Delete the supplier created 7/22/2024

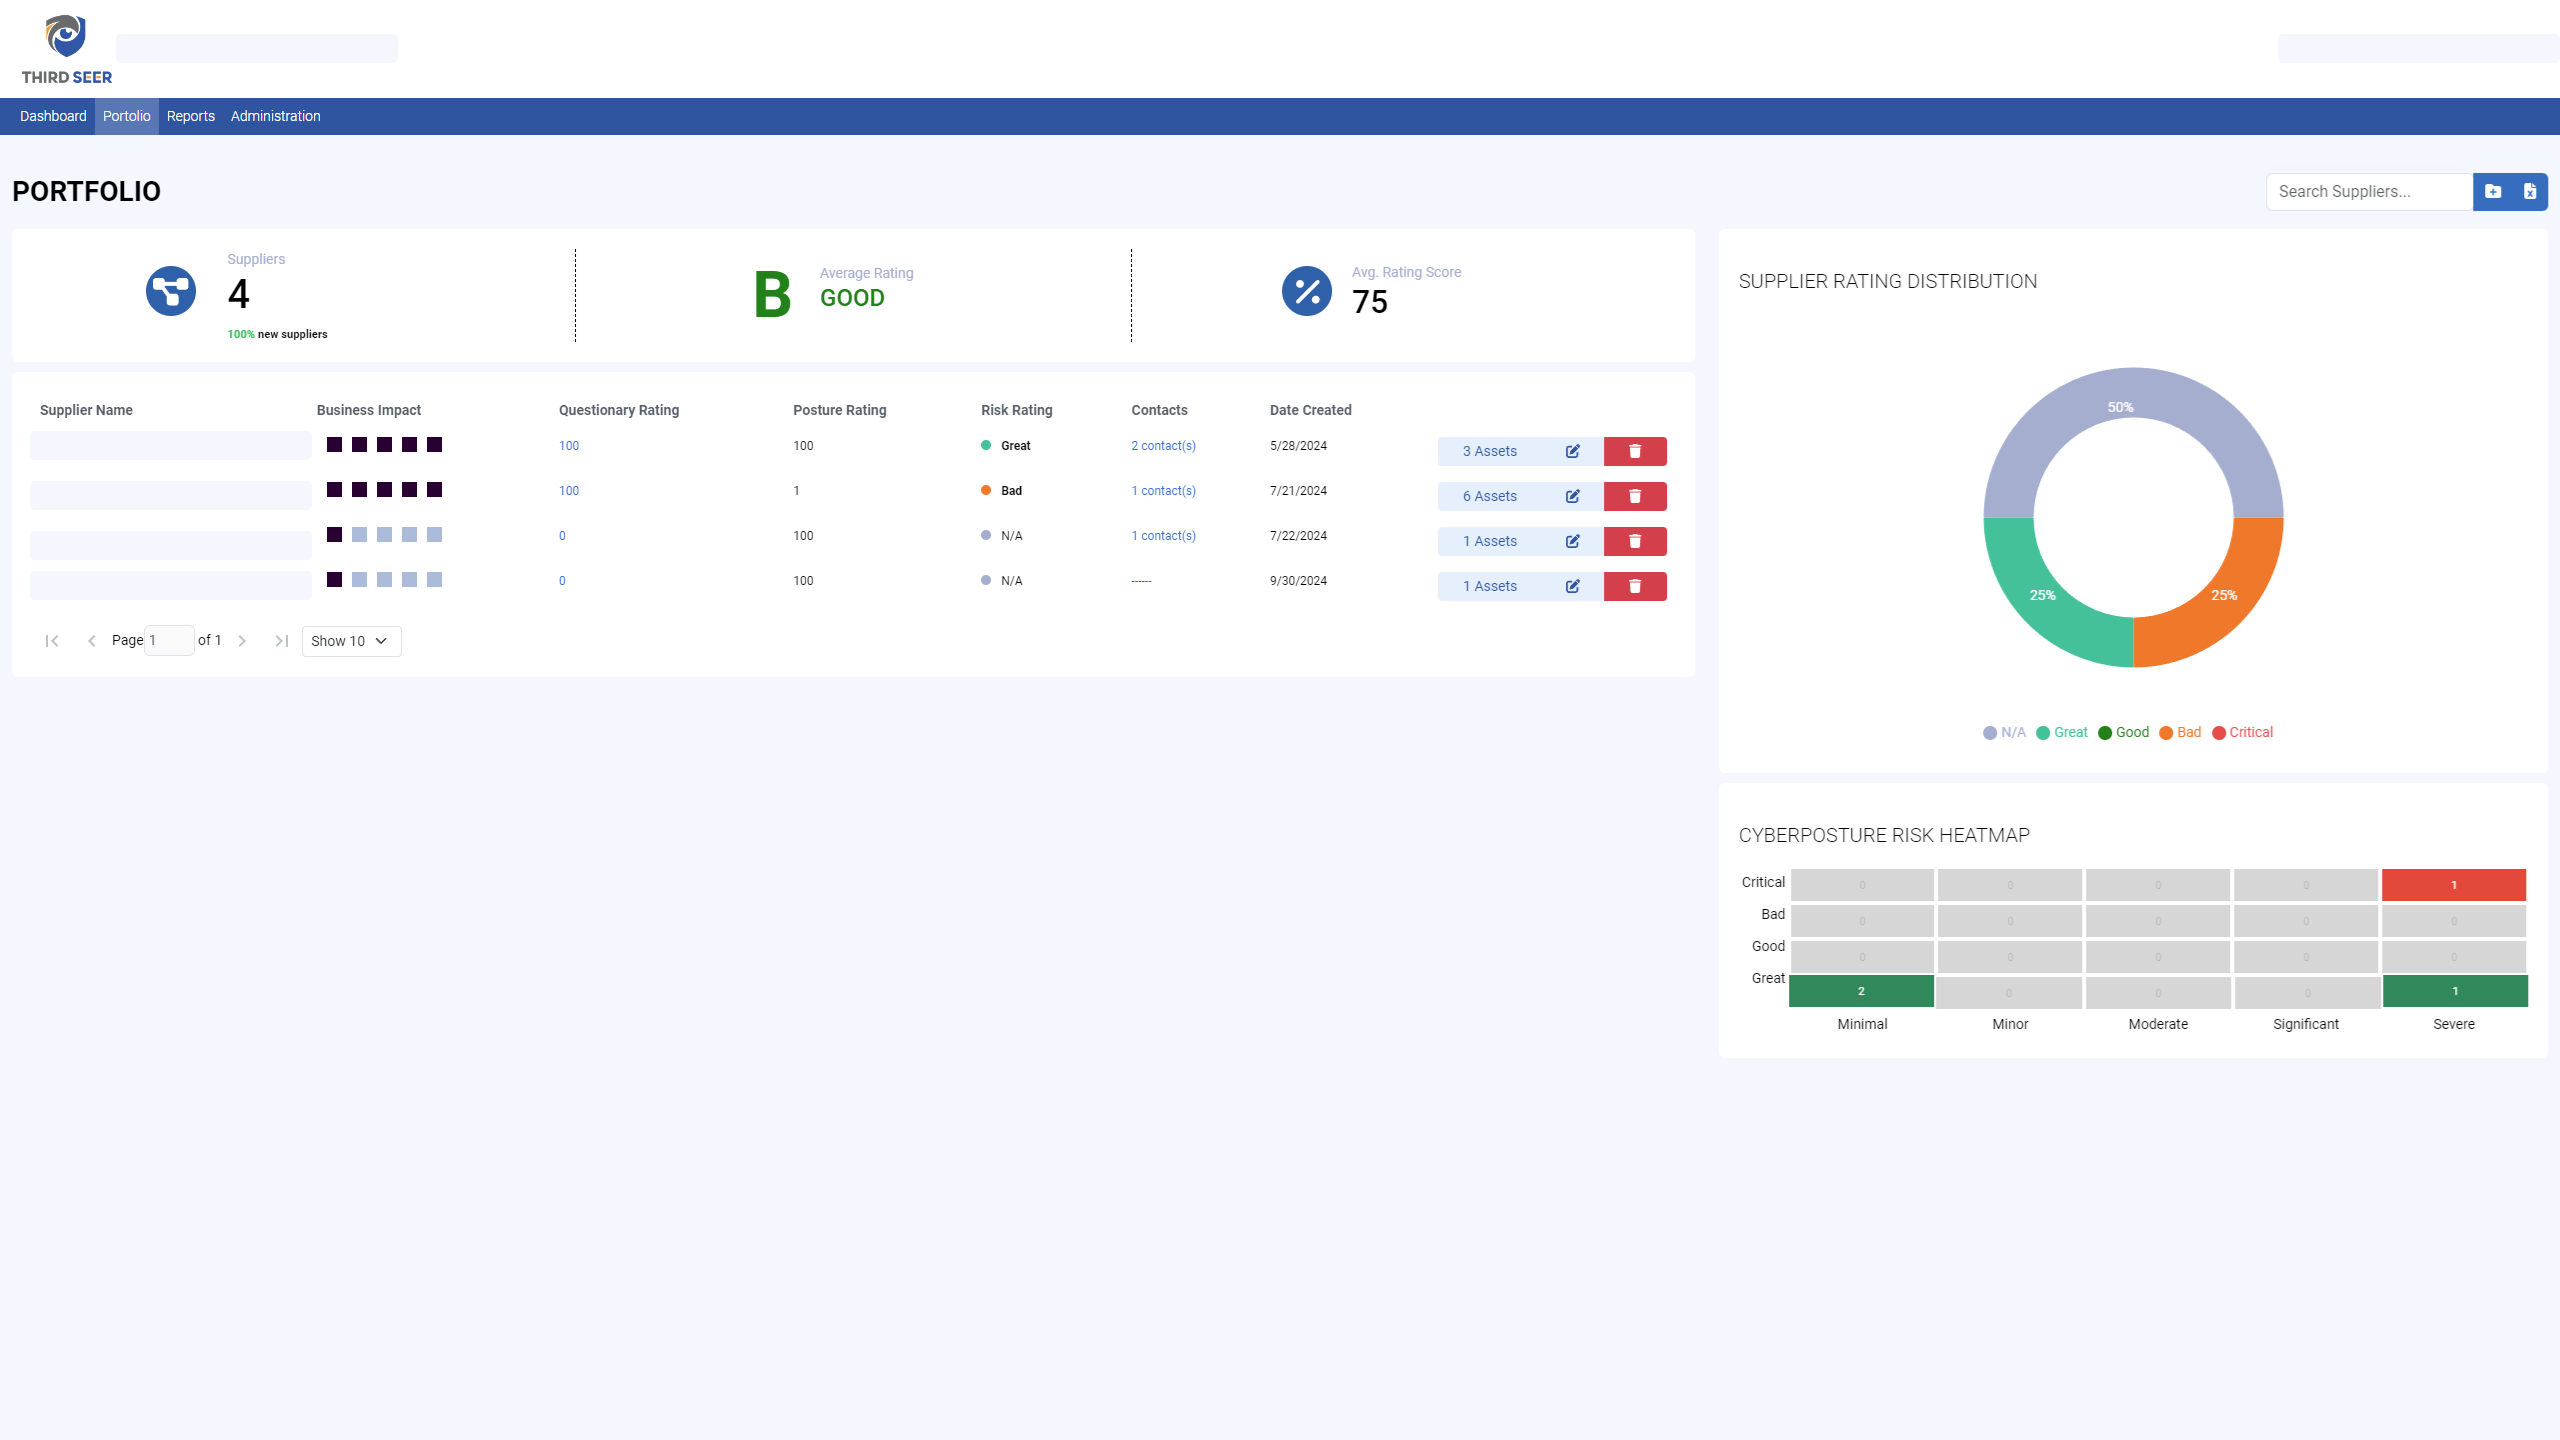[1635, 541]
